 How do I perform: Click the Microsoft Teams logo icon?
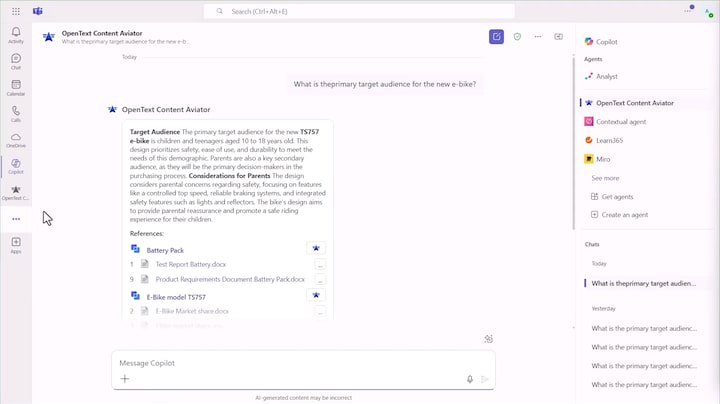38,11
